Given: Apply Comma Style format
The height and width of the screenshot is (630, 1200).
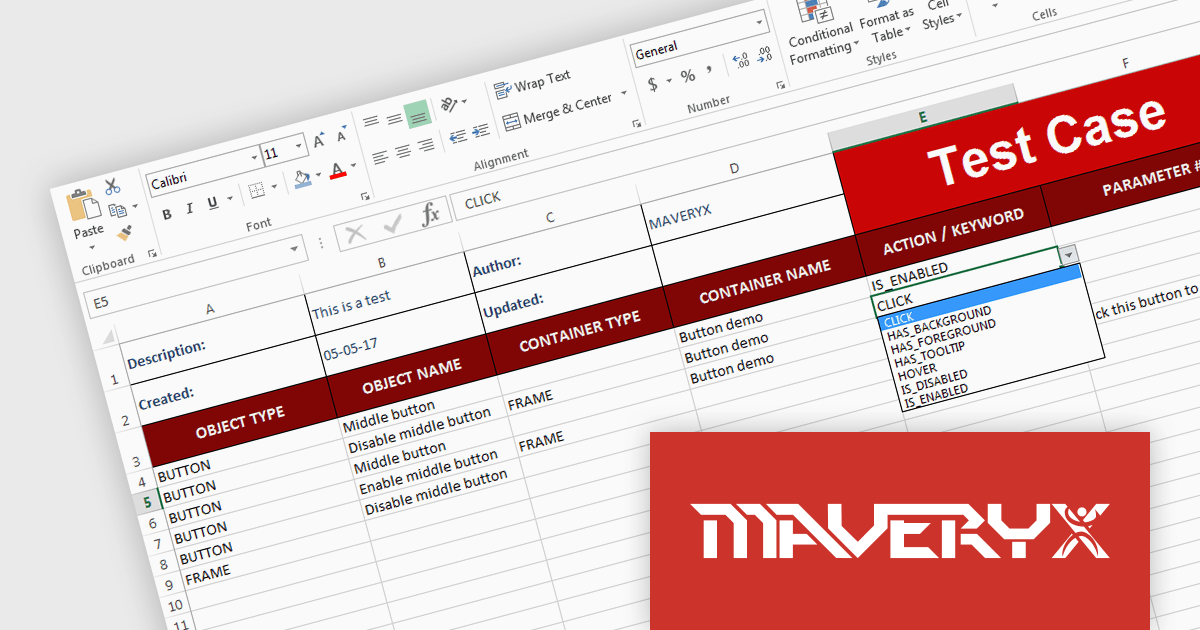Looking at the screenshot, I should [x=709, y=70].
